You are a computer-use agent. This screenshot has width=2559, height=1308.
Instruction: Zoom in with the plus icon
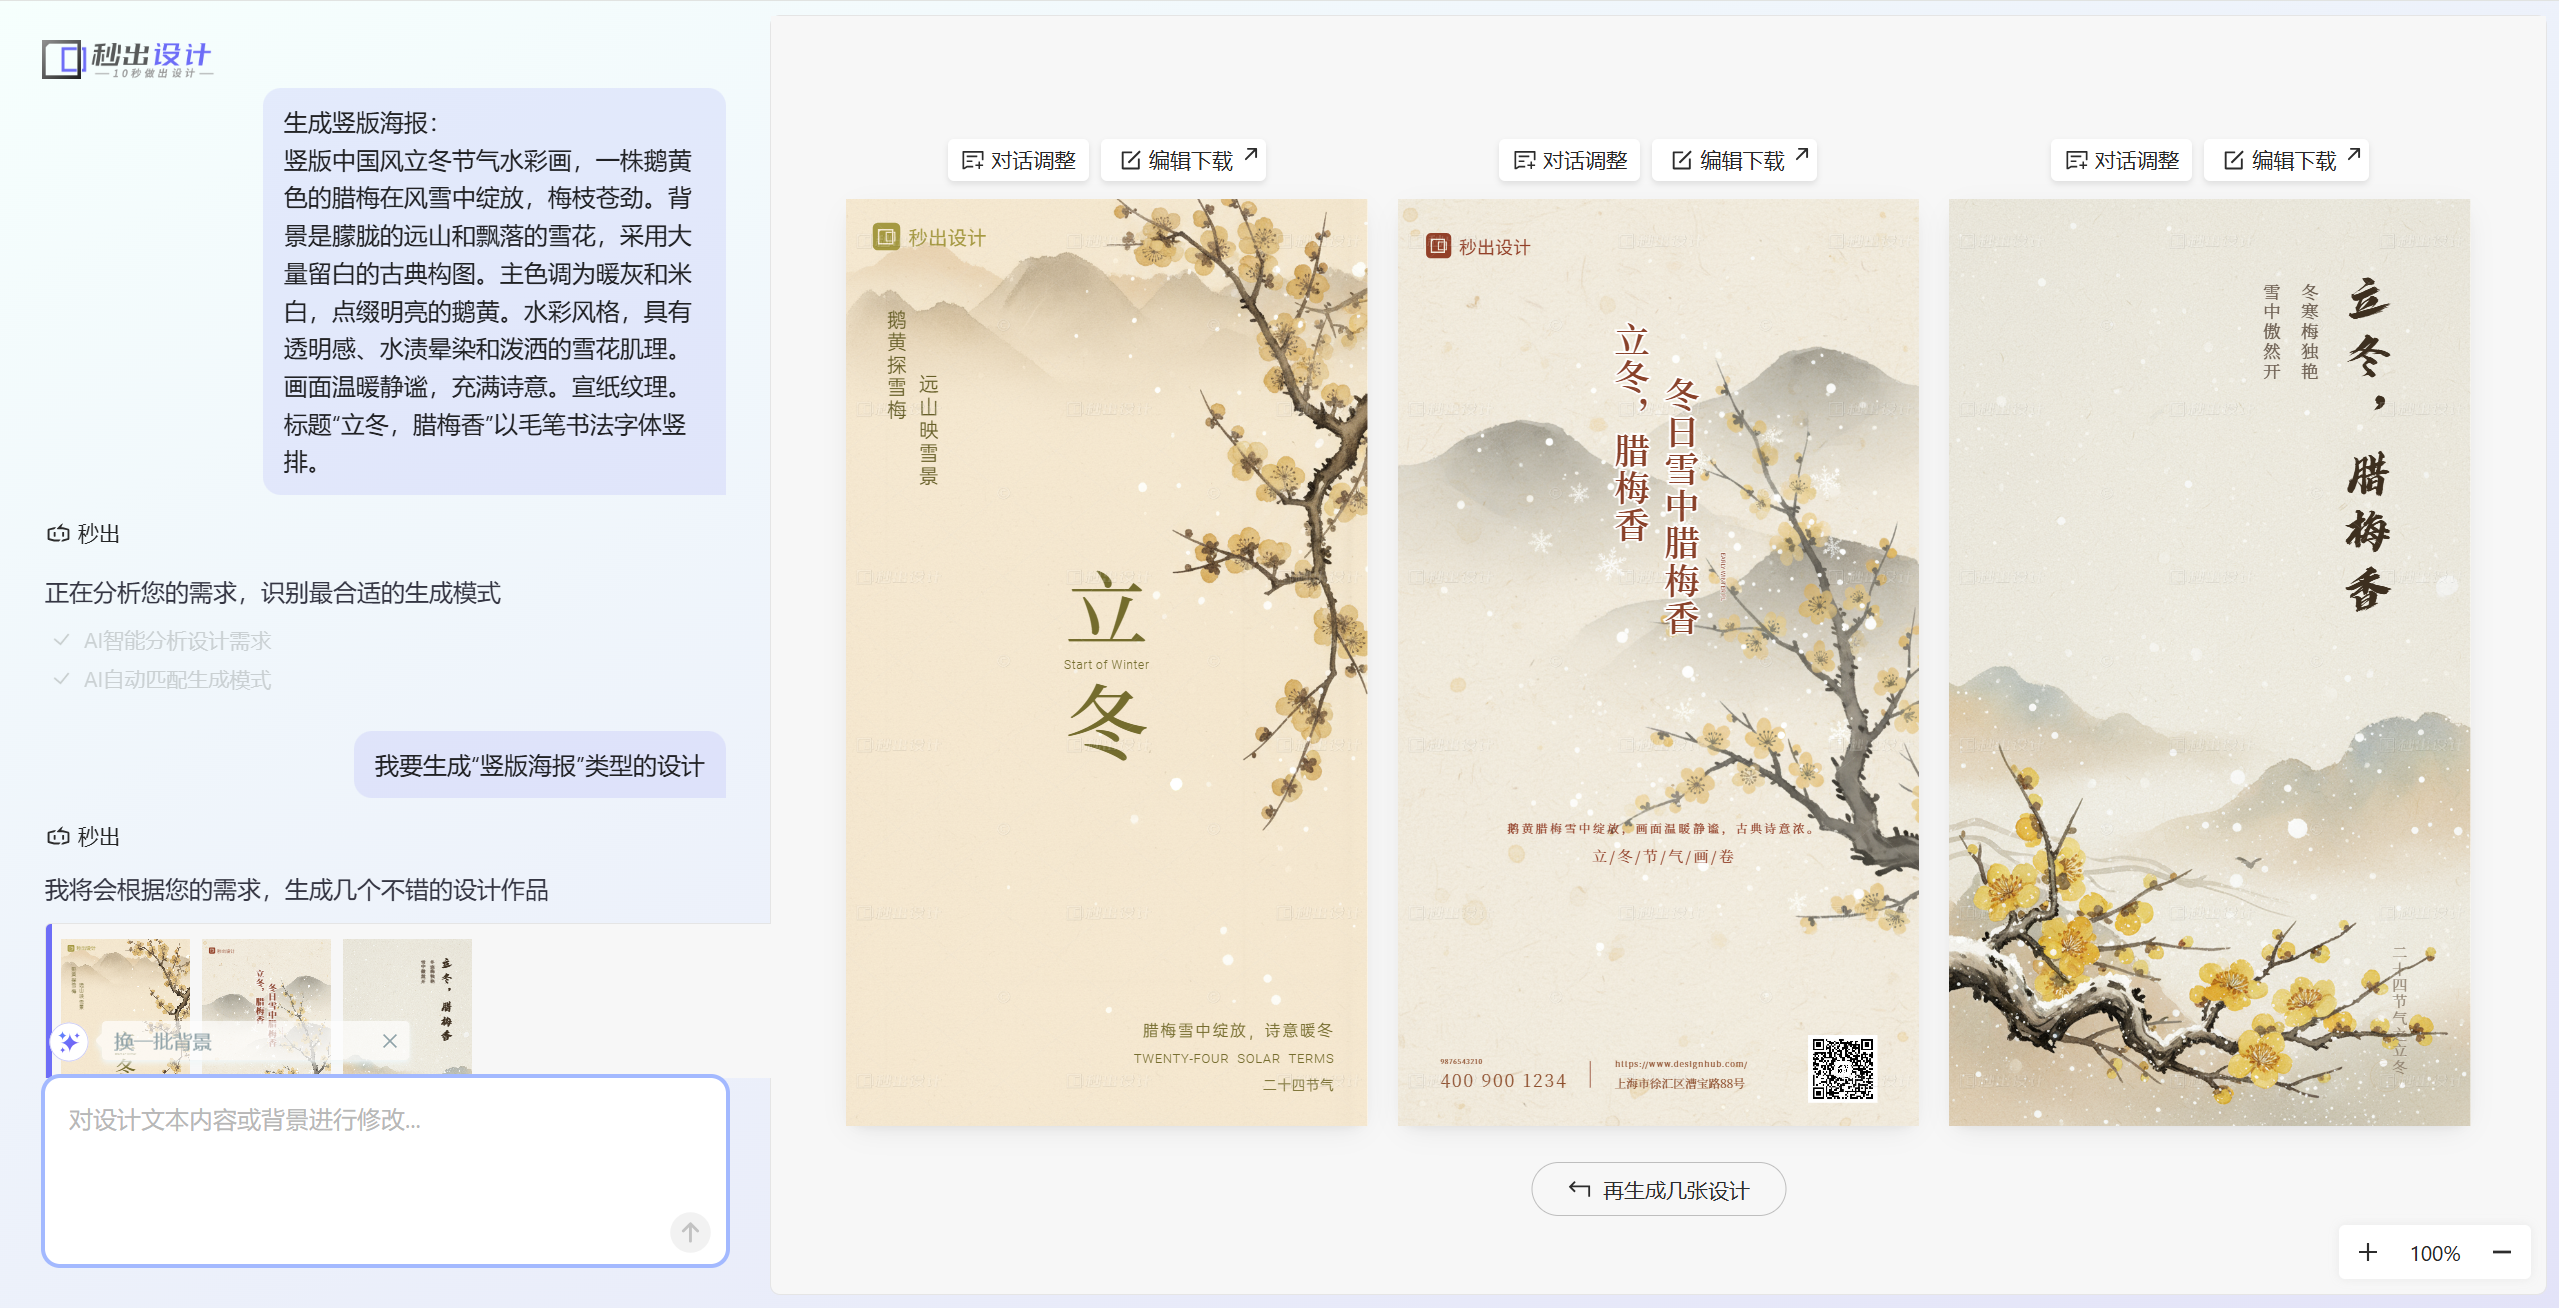(x=2368, y=1253)
